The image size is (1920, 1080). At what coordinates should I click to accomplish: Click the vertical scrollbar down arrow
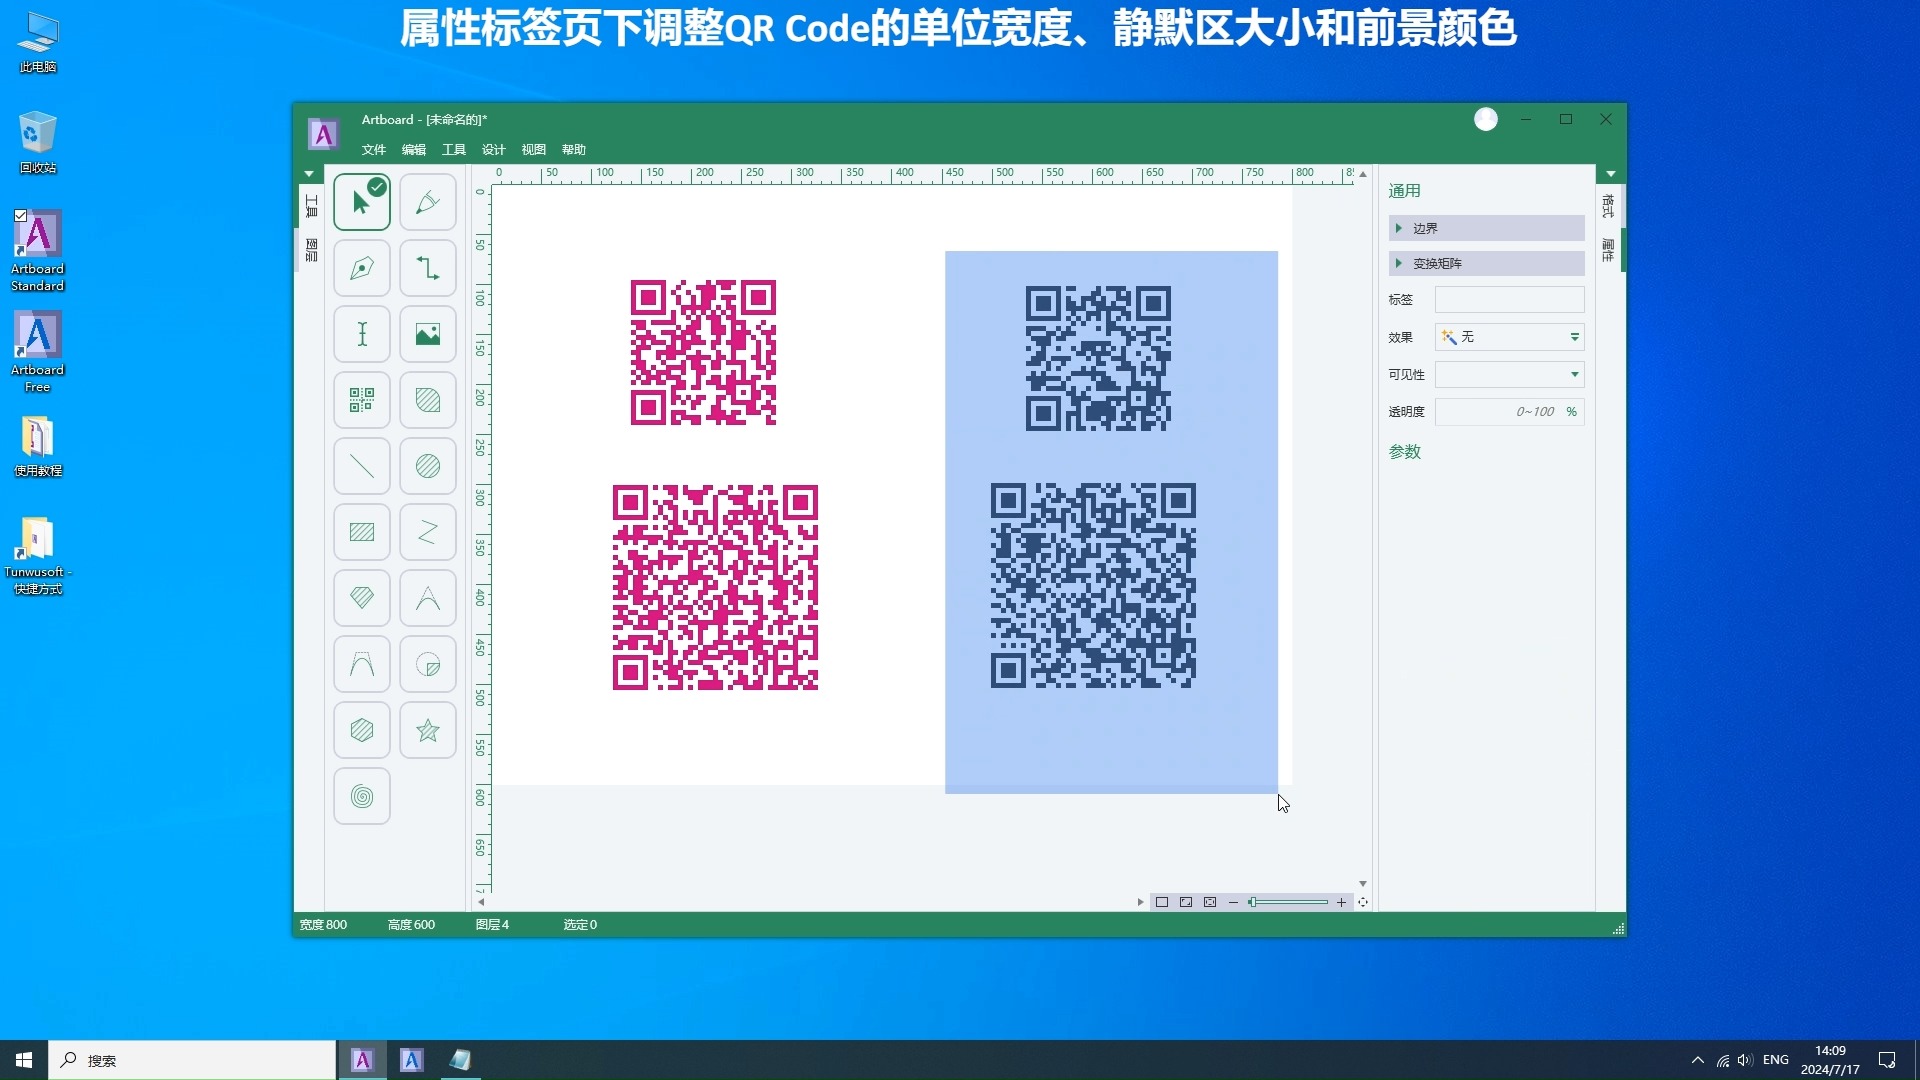tap(1363, 884)
